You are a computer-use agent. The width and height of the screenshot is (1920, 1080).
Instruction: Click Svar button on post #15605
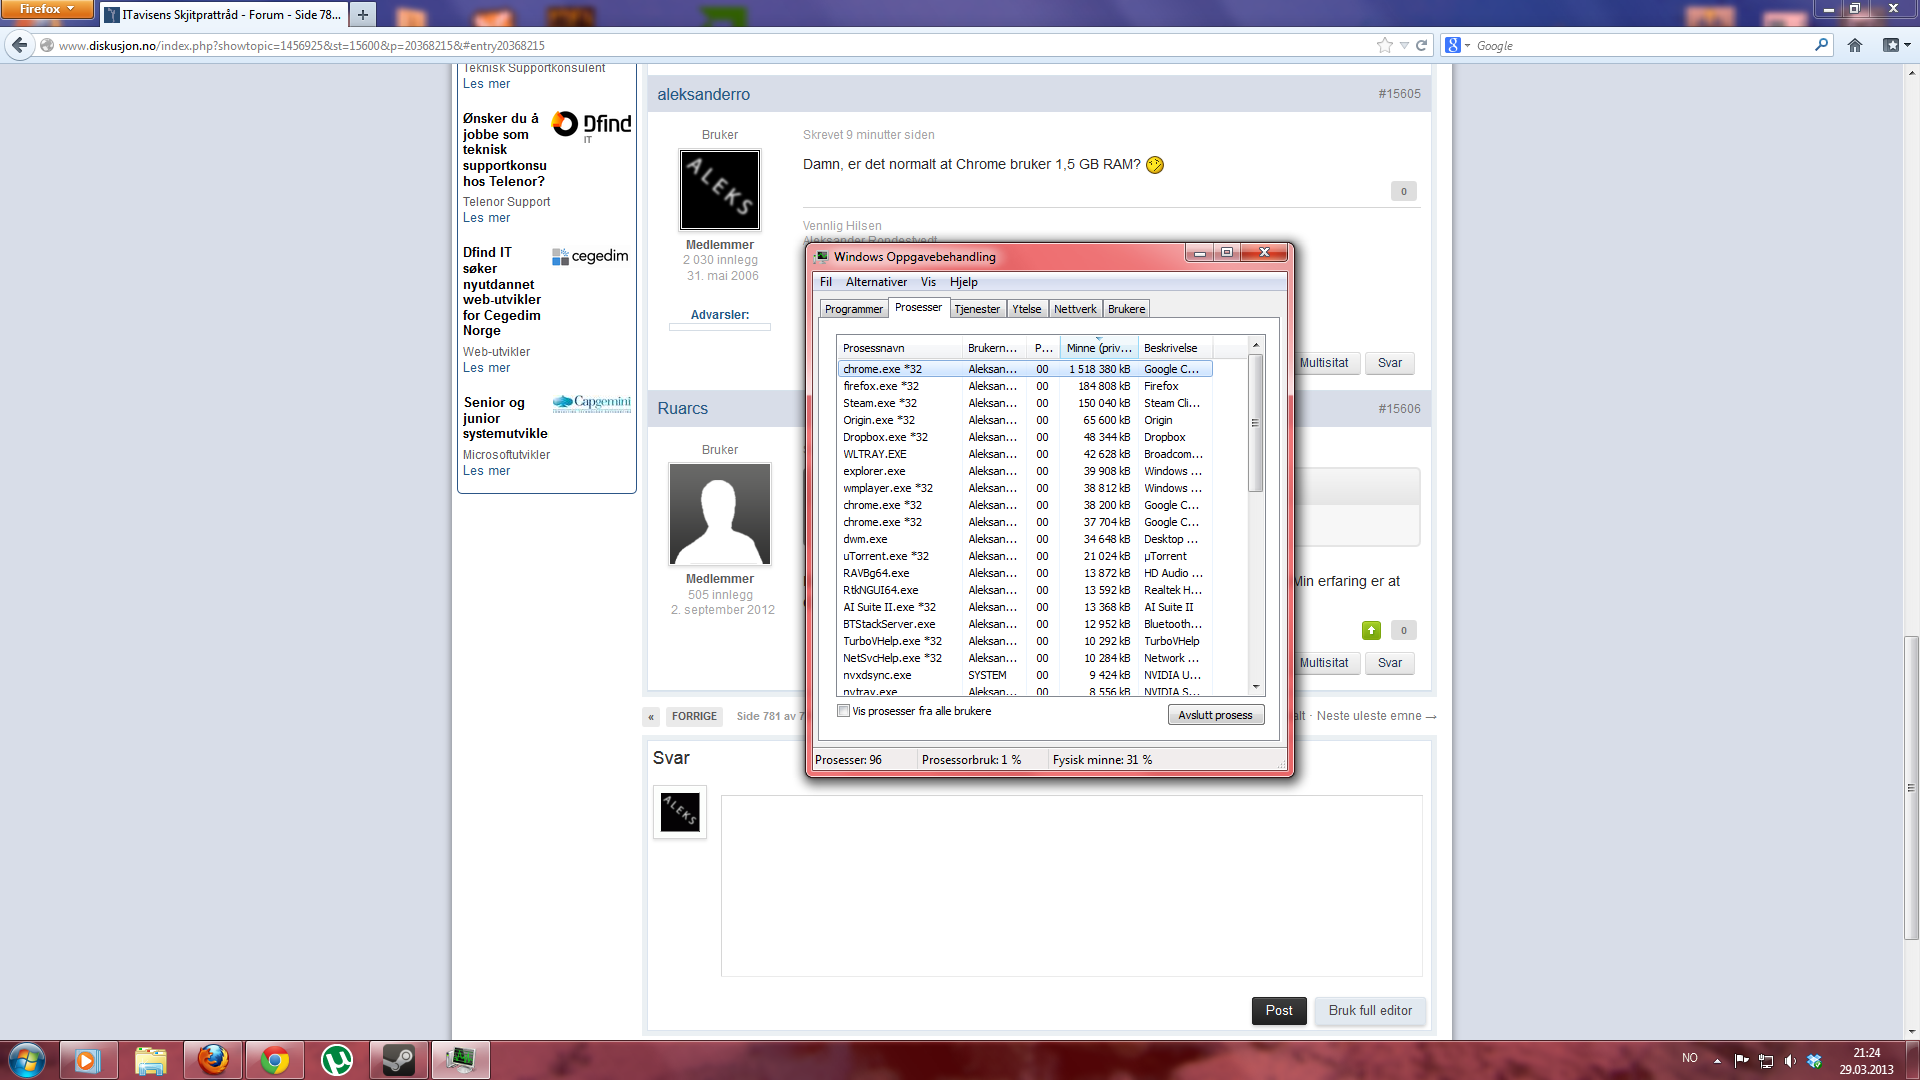[1390, 363]
